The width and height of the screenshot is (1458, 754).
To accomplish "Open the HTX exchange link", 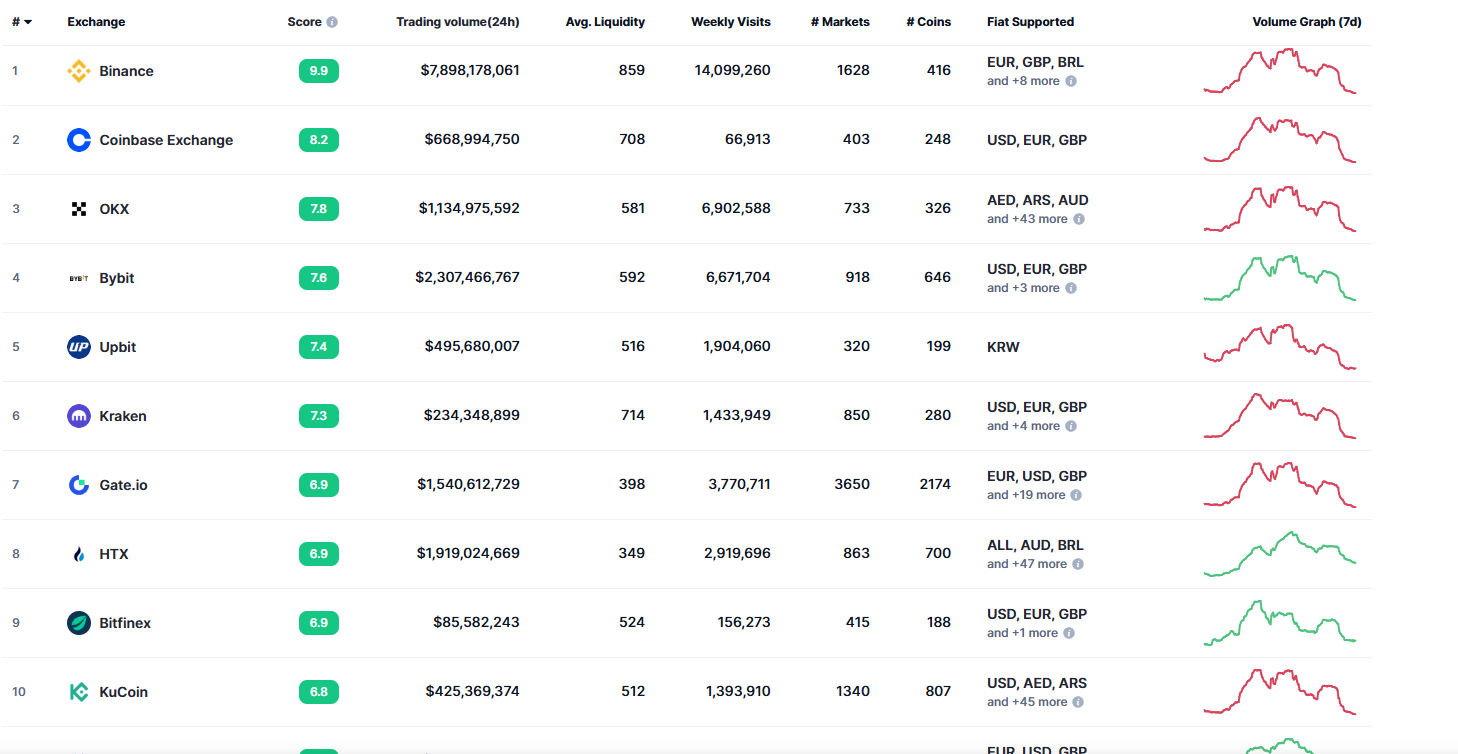I will pos(114,554).
